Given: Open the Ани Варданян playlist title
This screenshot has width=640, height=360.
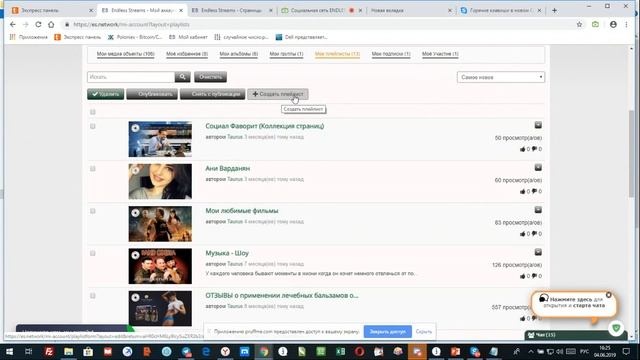Looking at the screenshot, I should [x=228, y=168].
